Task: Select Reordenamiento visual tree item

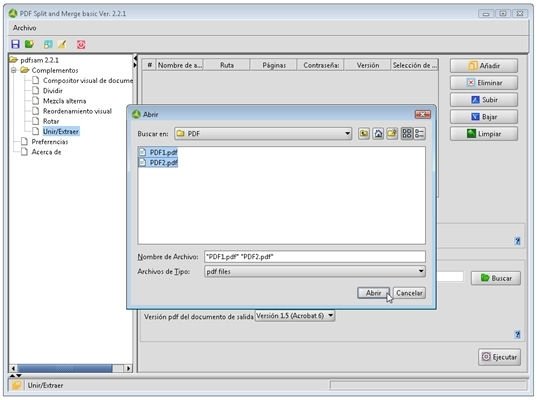Action: point(77,111)
